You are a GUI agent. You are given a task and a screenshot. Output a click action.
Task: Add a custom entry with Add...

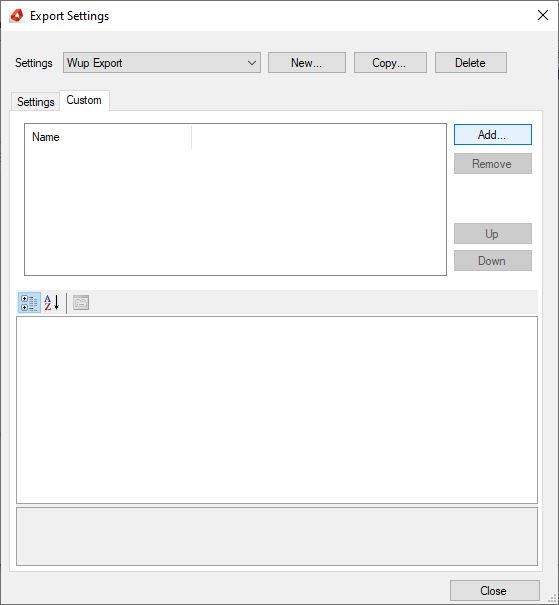pos(493,135)
